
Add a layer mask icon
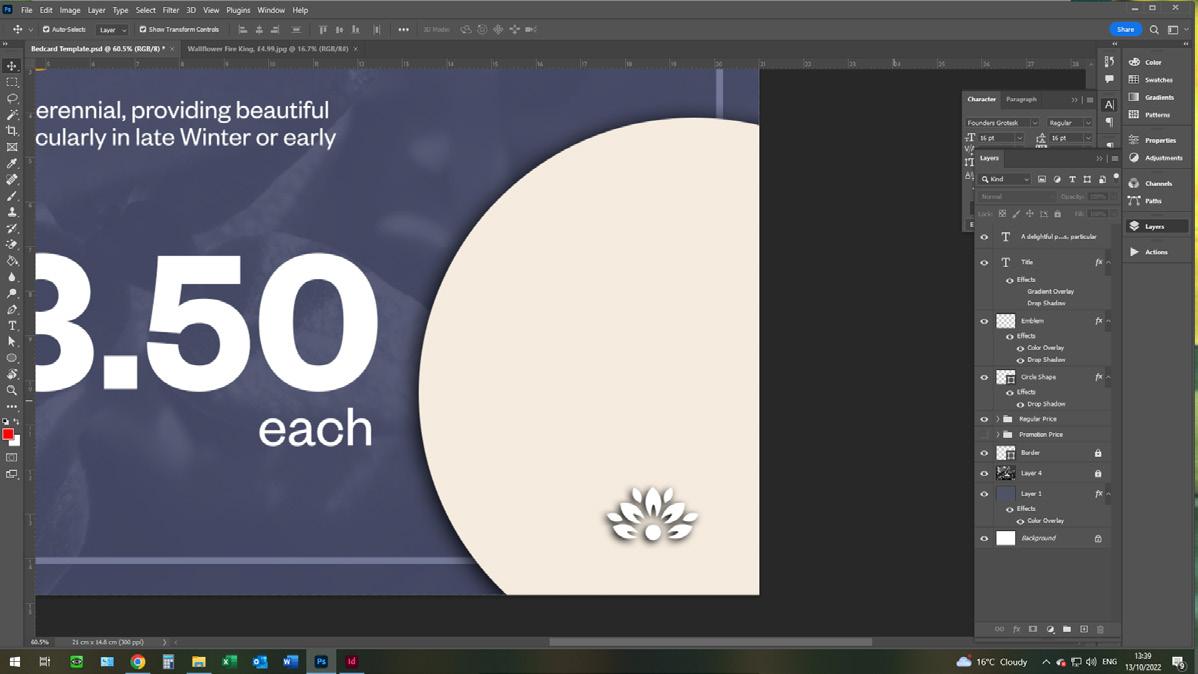click(1033, 629)
